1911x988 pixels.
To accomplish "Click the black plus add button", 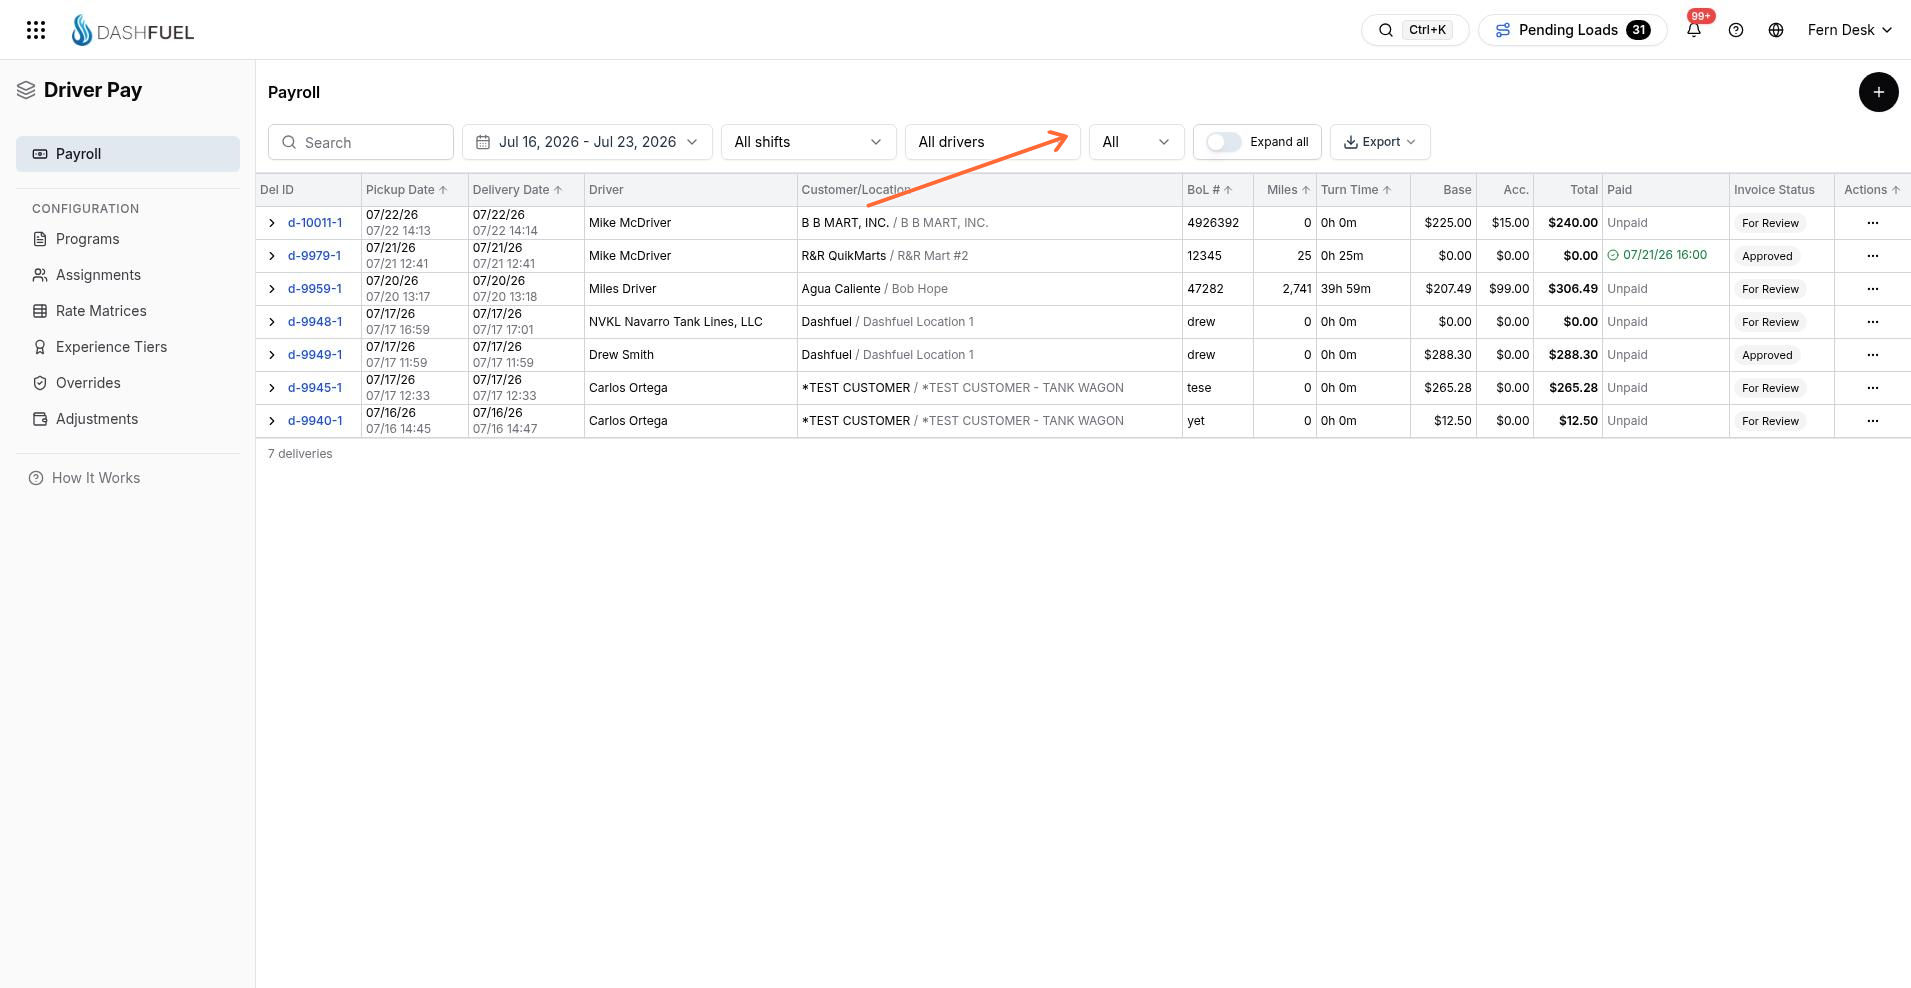I will point(1878,92).
